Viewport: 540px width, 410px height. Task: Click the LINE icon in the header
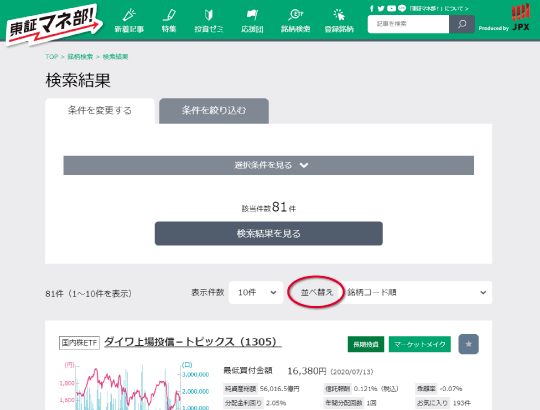pos(402,9)
